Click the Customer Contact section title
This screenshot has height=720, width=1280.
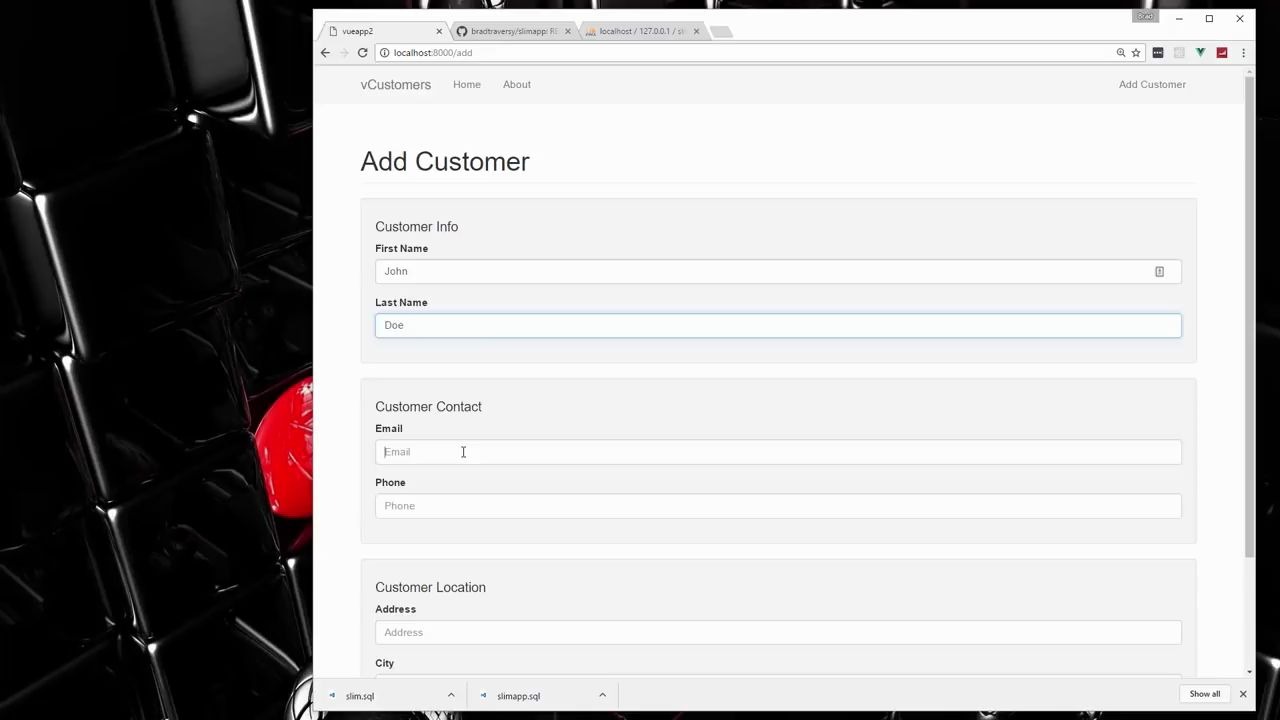pyautogui.click(x=428, y=407)
